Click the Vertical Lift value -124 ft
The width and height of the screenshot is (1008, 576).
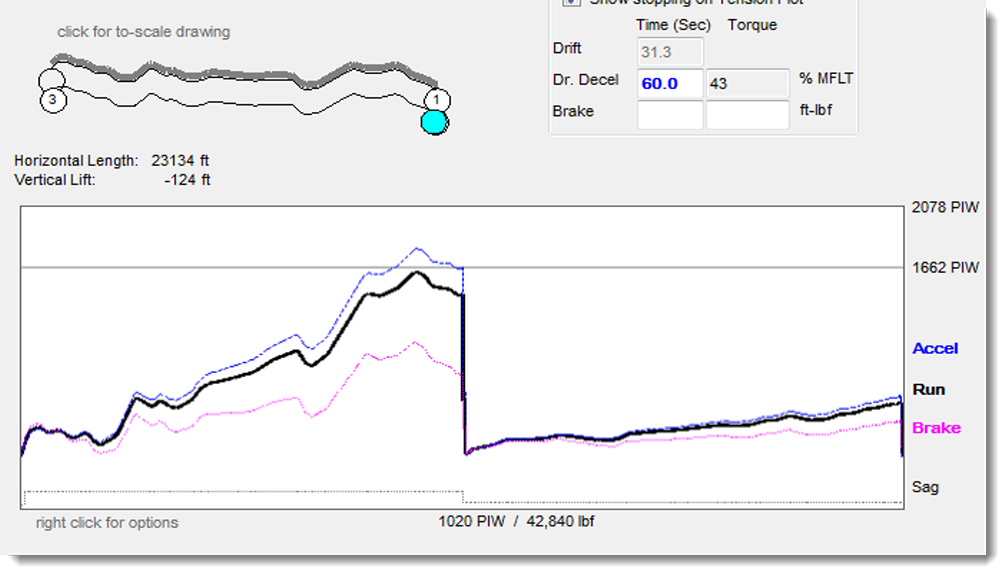[x=187, y=180]
